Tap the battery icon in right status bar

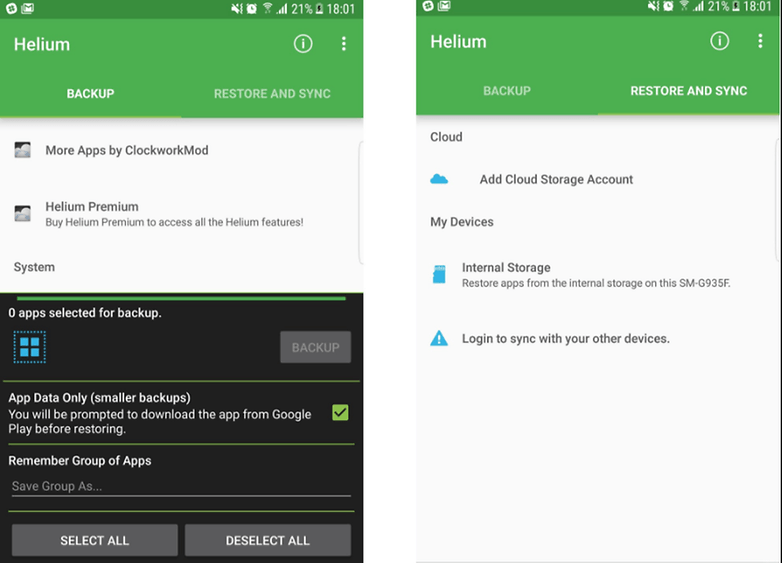coord(736,6)
